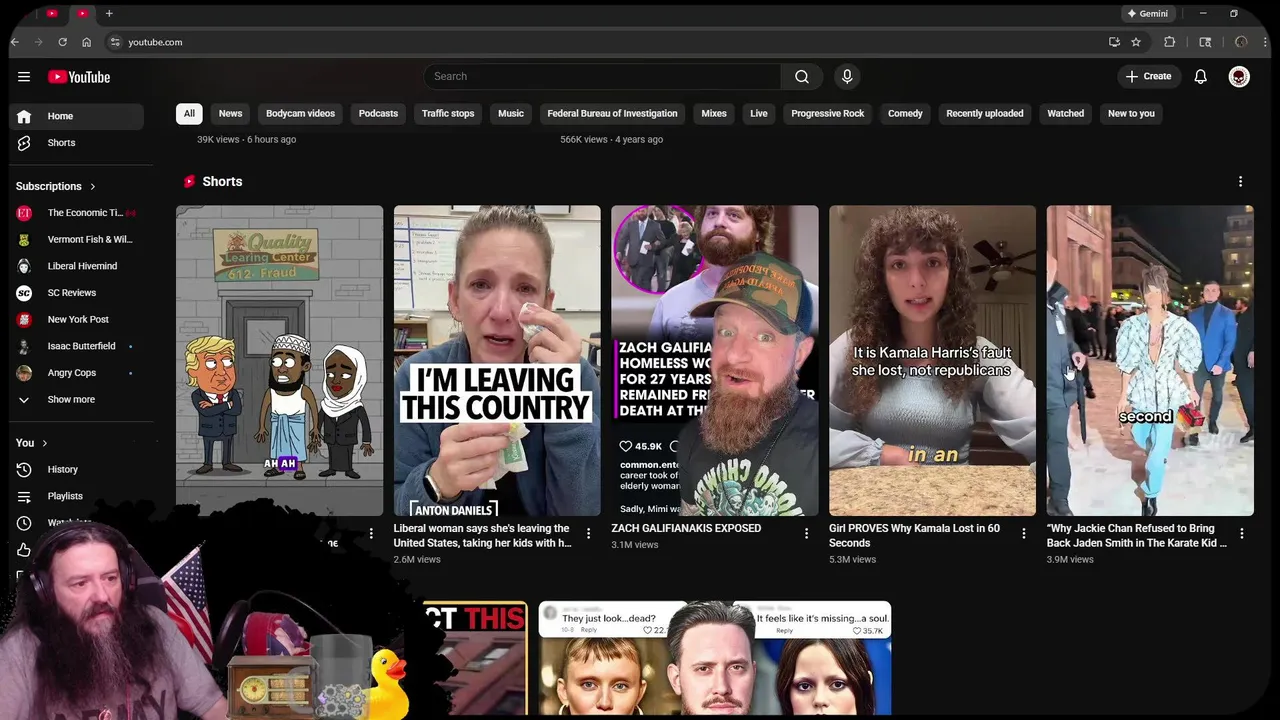
Task: Select the Traffic stops chip
Action: click(x=448, y=114)
